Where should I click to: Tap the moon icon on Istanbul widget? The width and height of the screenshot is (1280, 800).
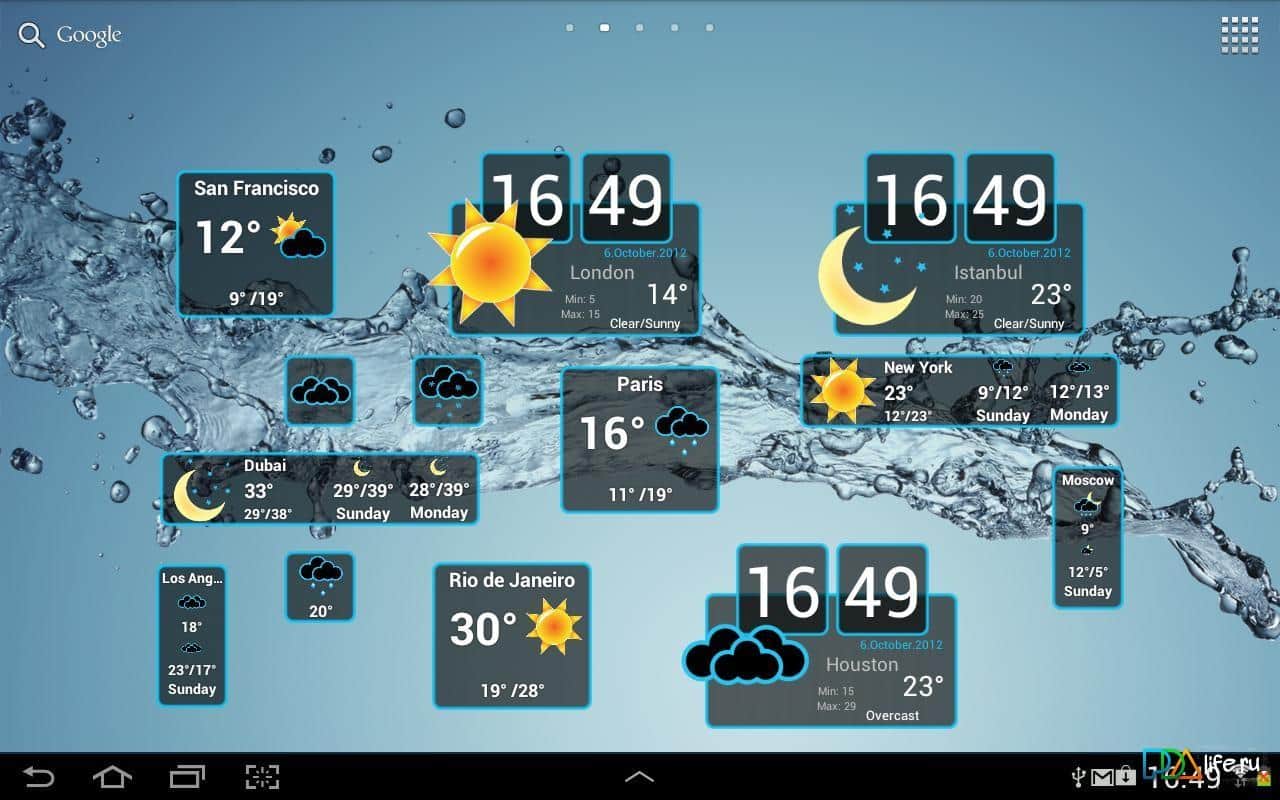tap(868, 273)
